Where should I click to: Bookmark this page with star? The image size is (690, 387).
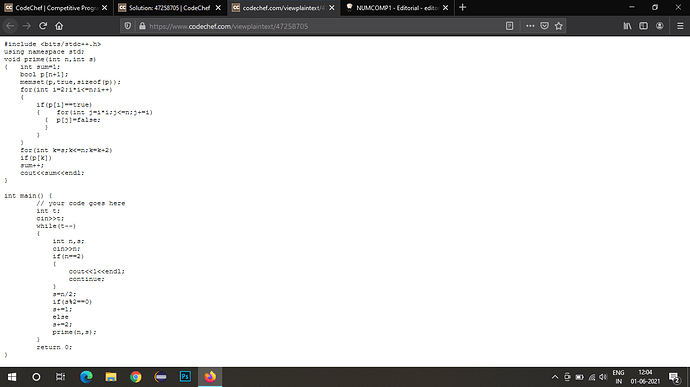[558, 26]
